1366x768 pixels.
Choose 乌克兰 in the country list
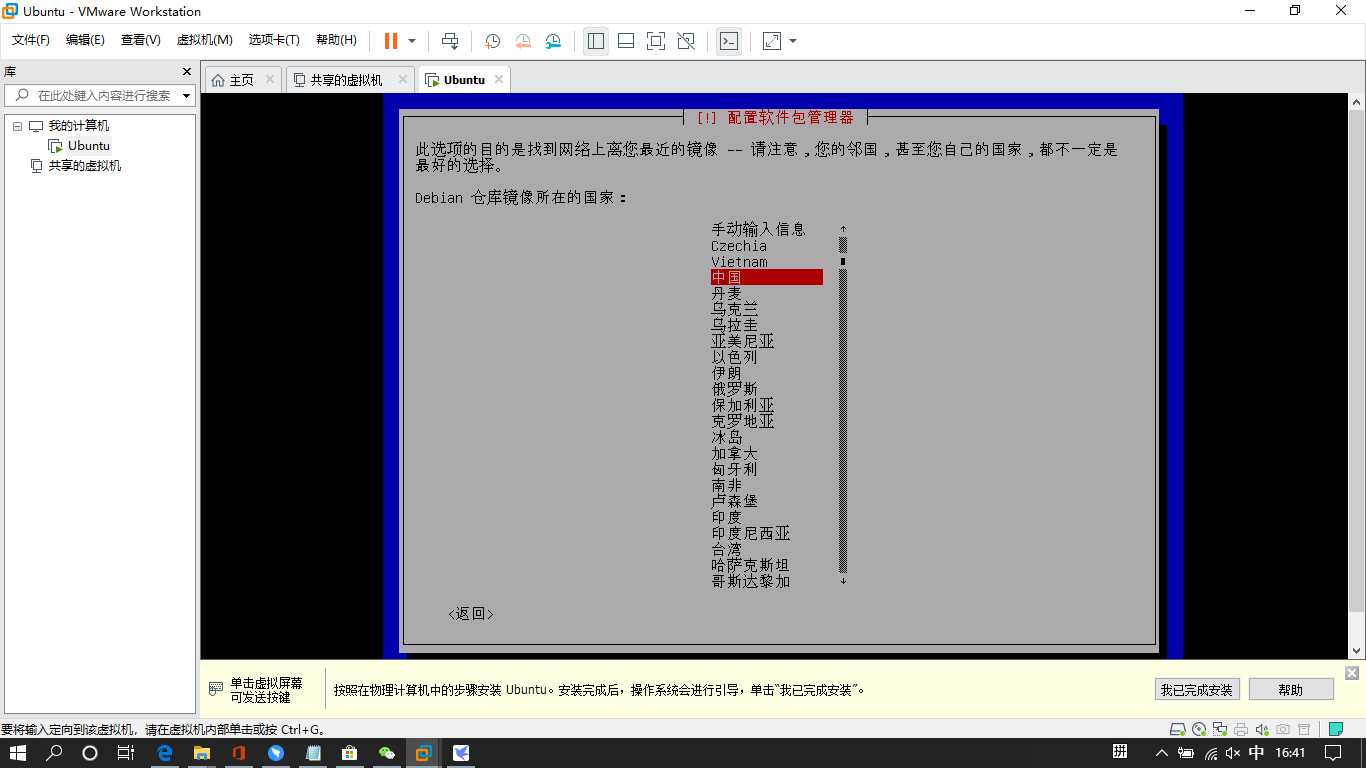click(x=735, y=309)
